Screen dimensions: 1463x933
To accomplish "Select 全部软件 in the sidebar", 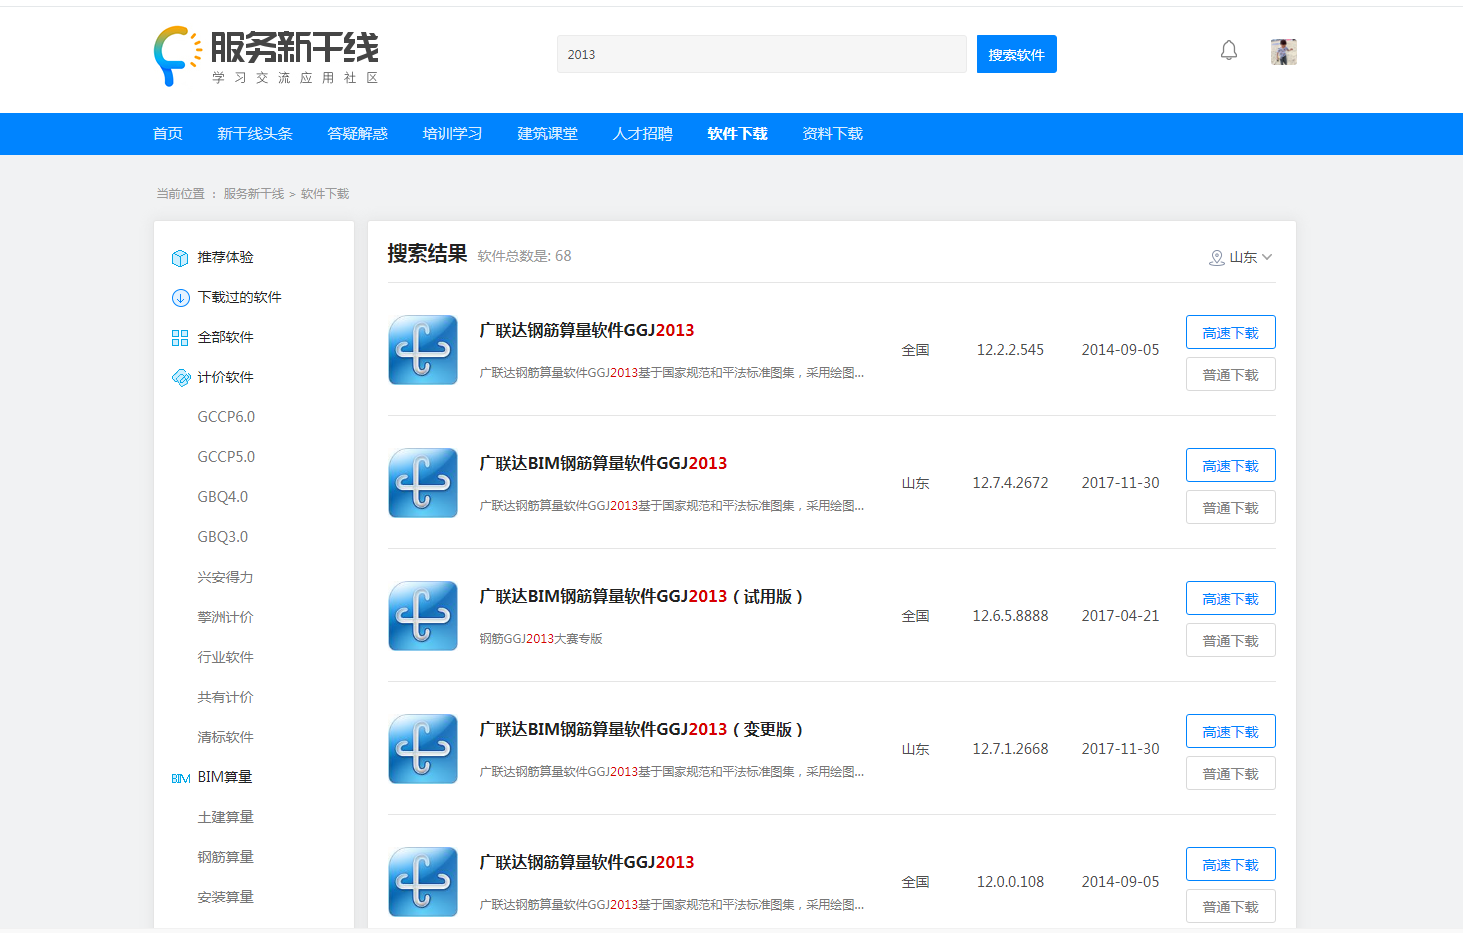I will pos(226,337).
